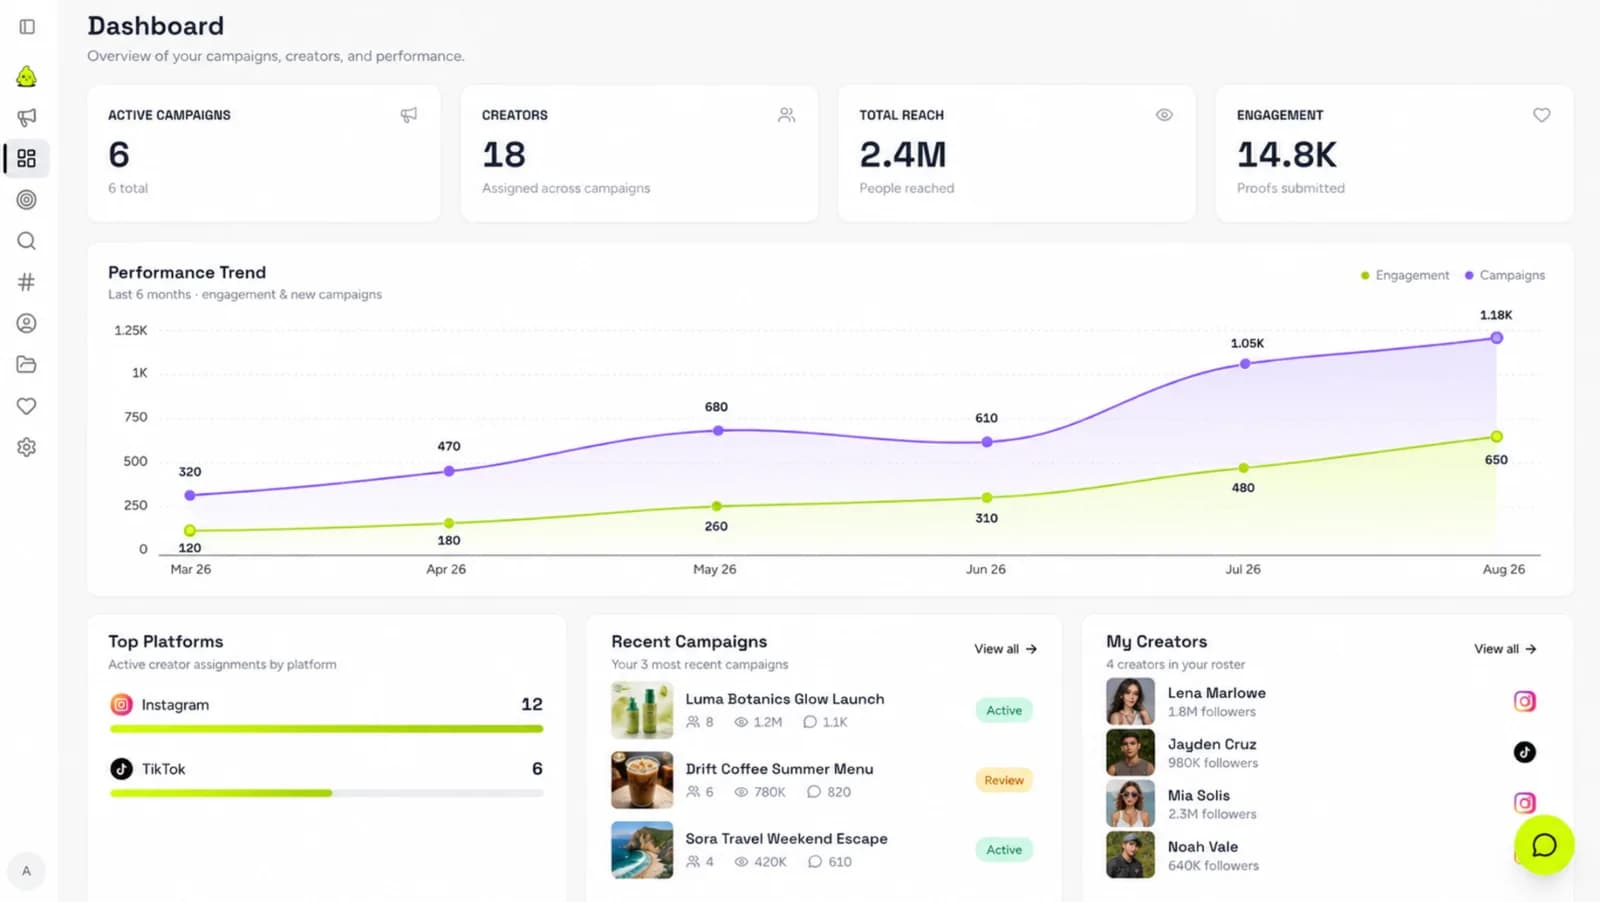The height and width of the screenshot is (902, 1600).
Task: Open the chat bubble button
Action: [x=1544, y=845]
